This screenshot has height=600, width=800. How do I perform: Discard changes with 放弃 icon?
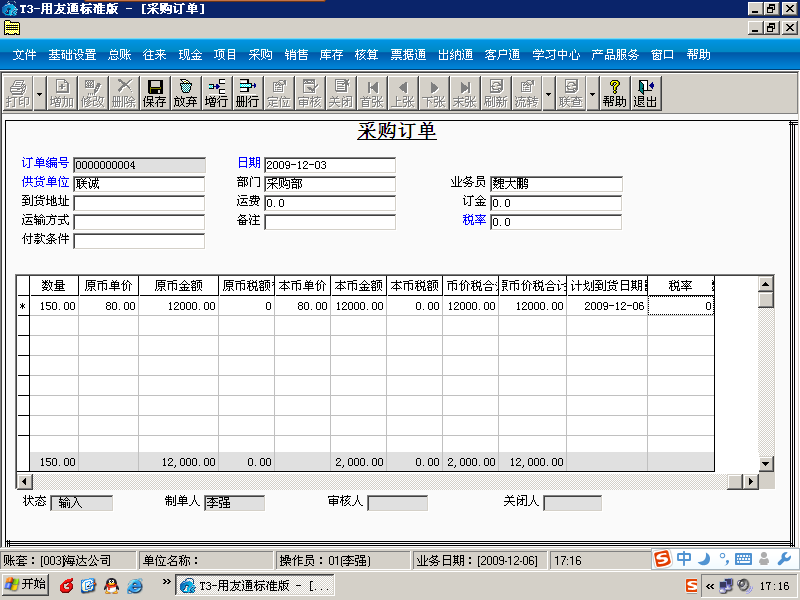click(x=185, y=93)
